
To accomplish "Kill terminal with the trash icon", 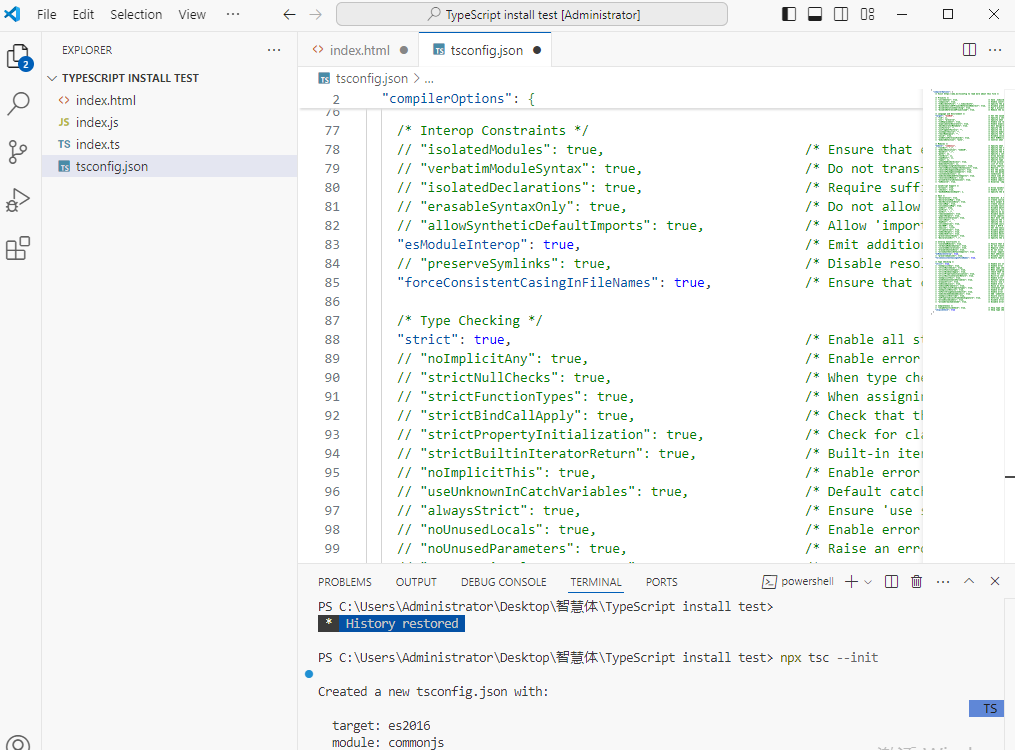I will (917, 582).
